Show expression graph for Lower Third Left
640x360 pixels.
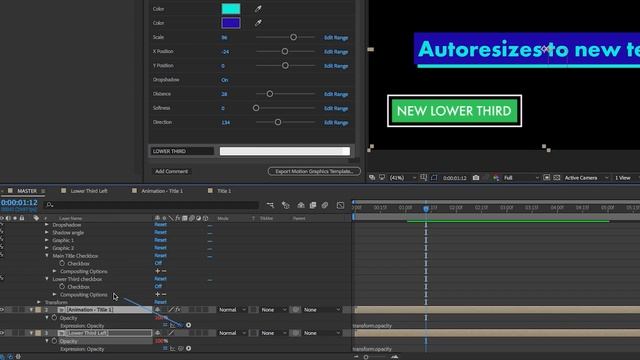173,349
